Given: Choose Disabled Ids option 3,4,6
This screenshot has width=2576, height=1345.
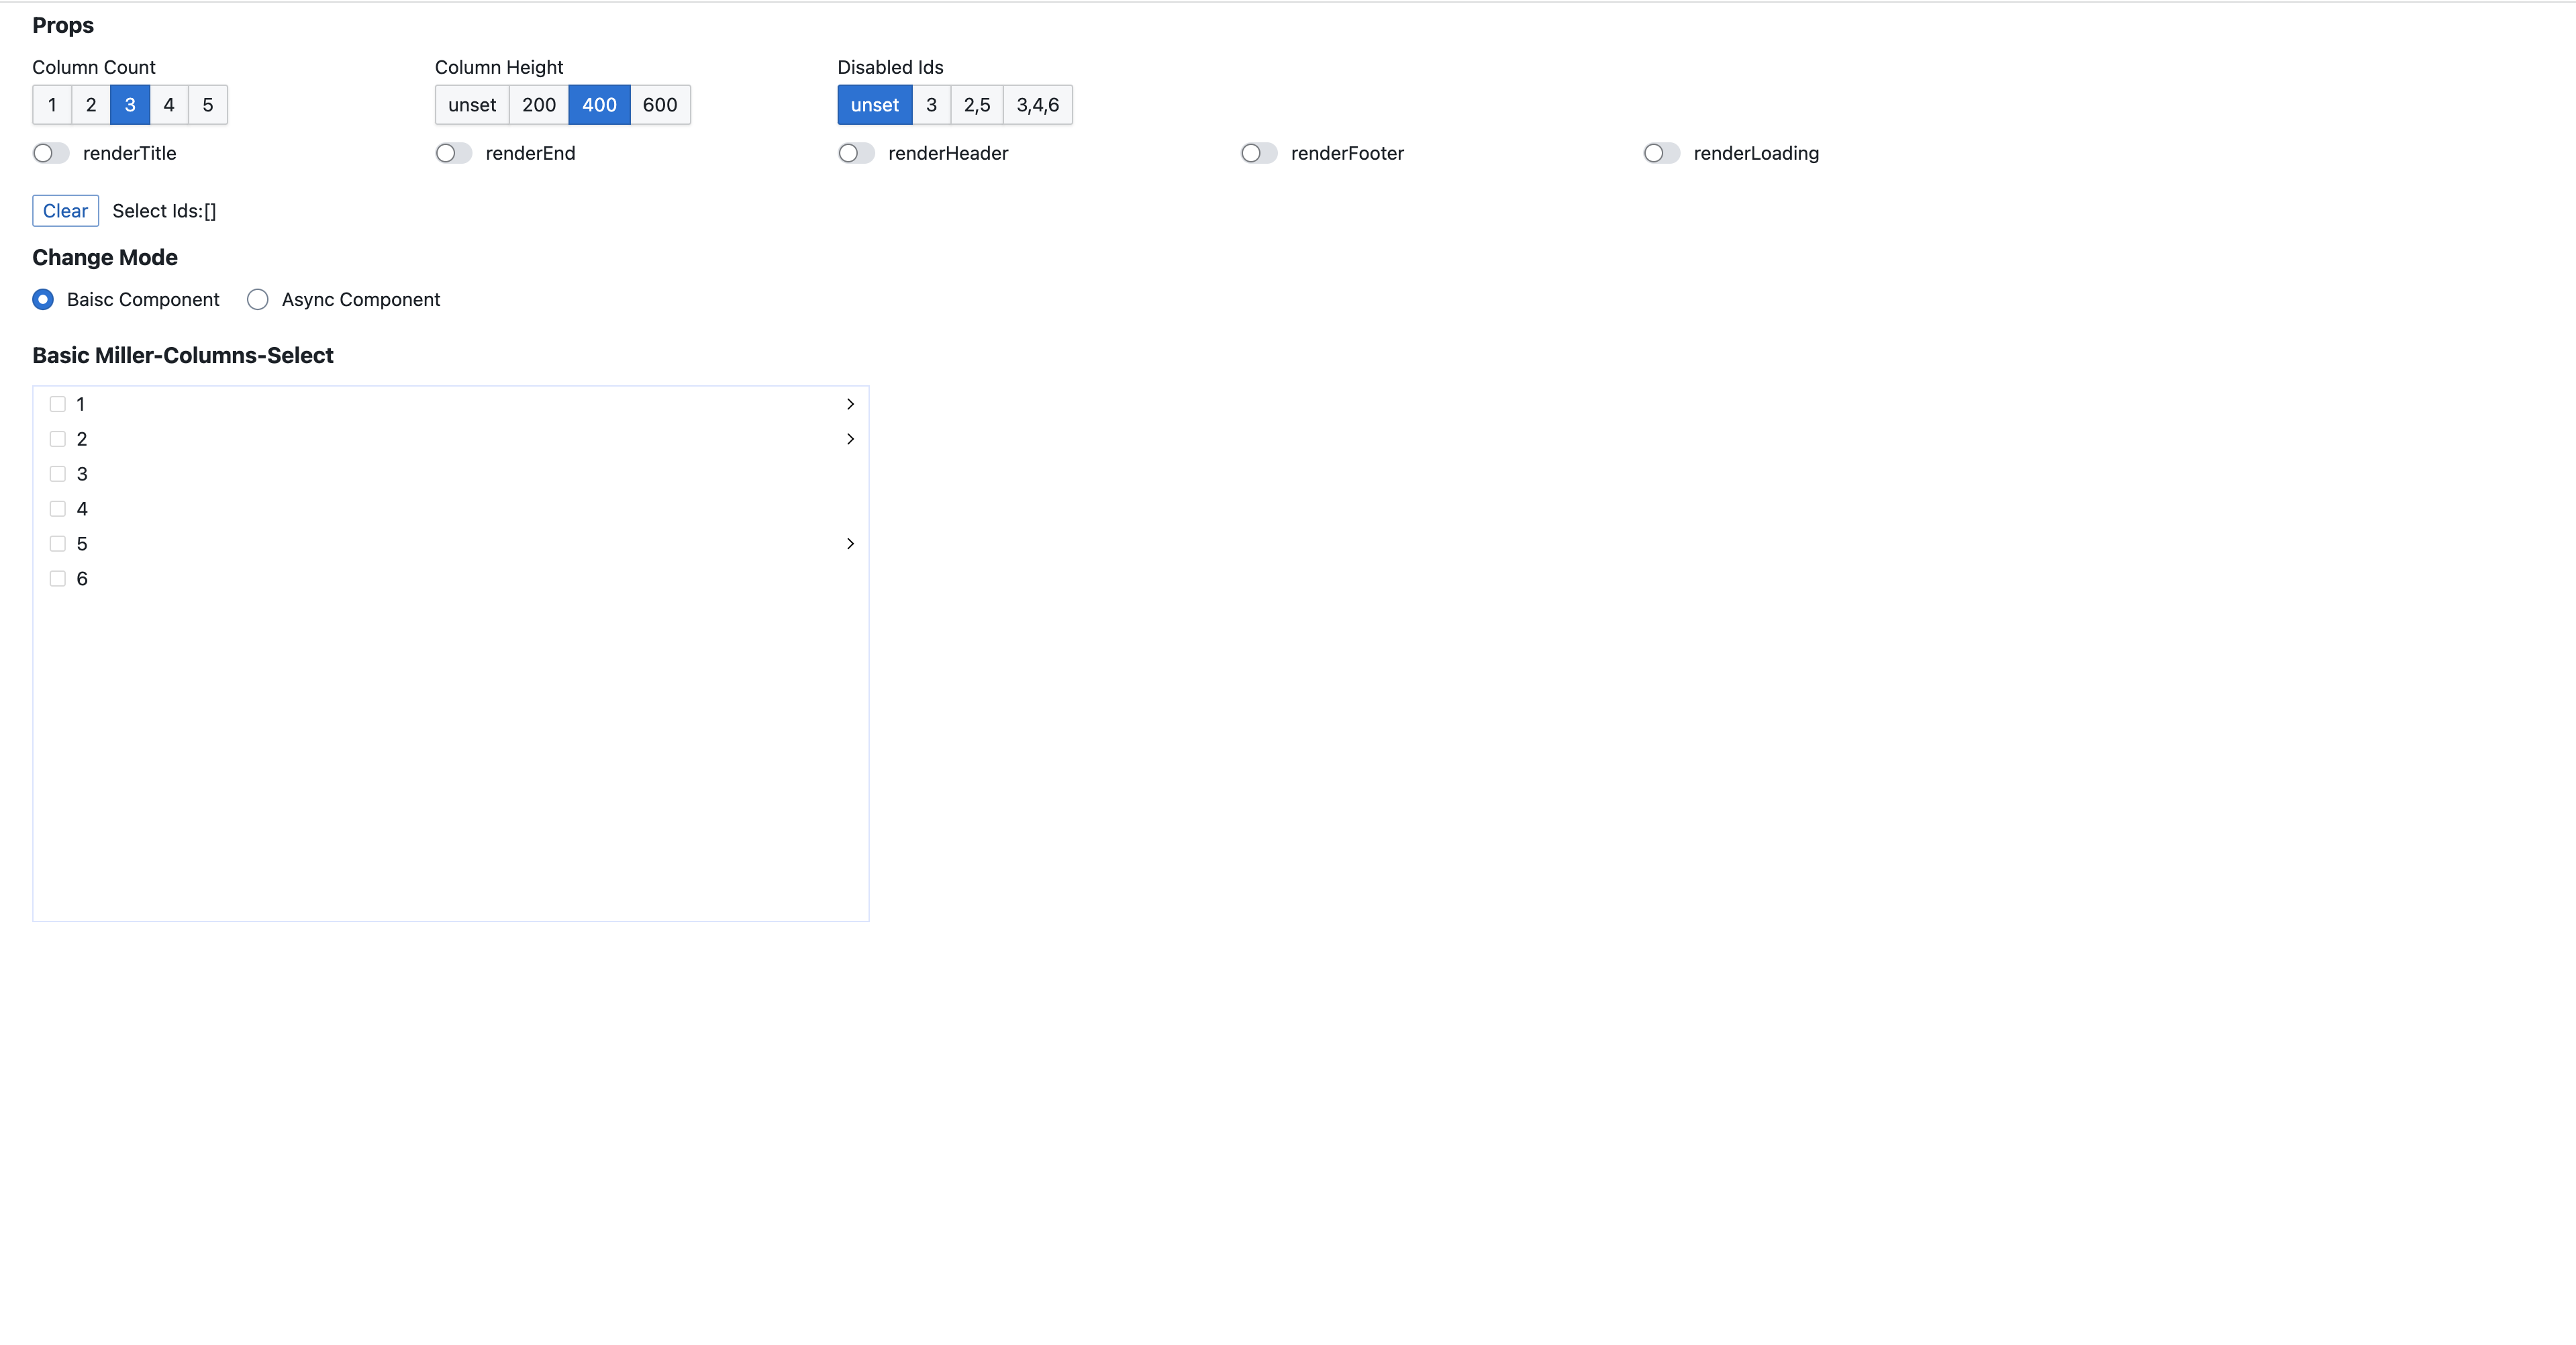Looking at the screenshot, I should (x=1037, y=105).
